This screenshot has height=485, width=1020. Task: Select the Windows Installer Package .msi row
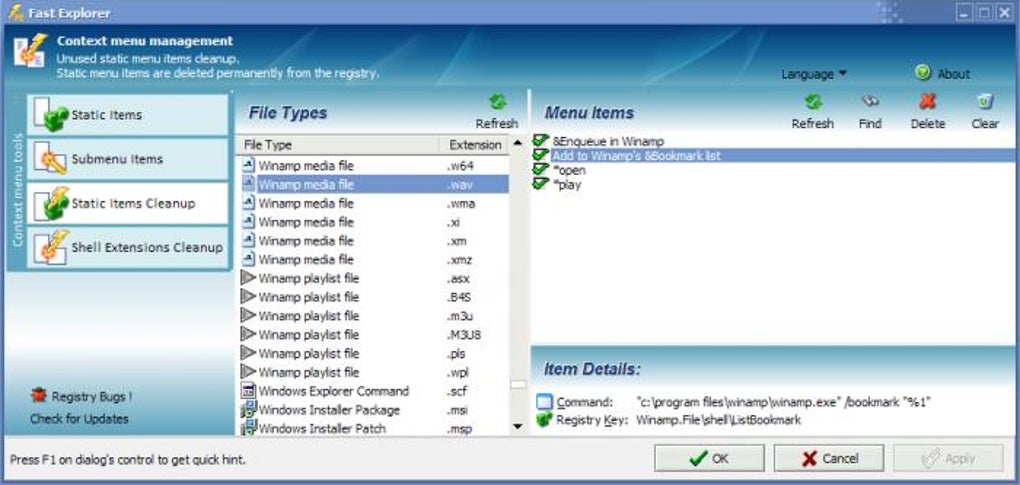(x=373, y=410)
